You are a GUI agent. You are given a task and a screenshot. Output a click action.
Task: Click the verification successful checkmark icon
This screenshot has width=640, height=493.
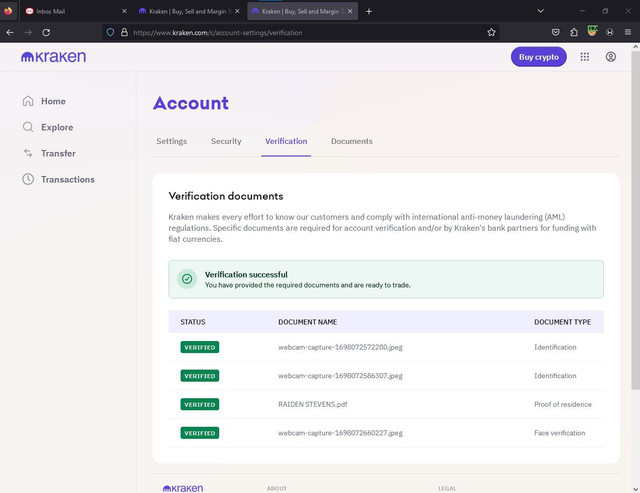(x=187, y=279)
